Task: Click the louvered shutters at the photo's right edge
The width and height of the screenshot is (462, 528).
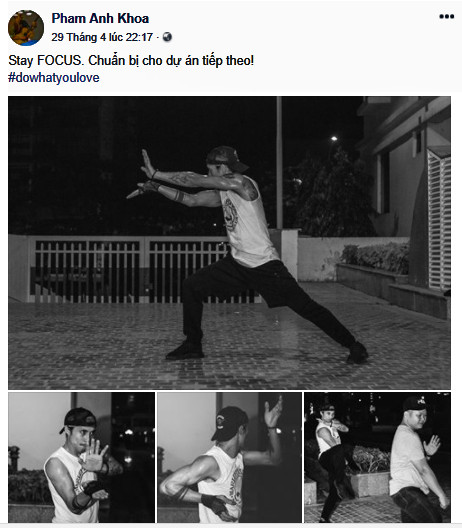Action: pos(439,221)
